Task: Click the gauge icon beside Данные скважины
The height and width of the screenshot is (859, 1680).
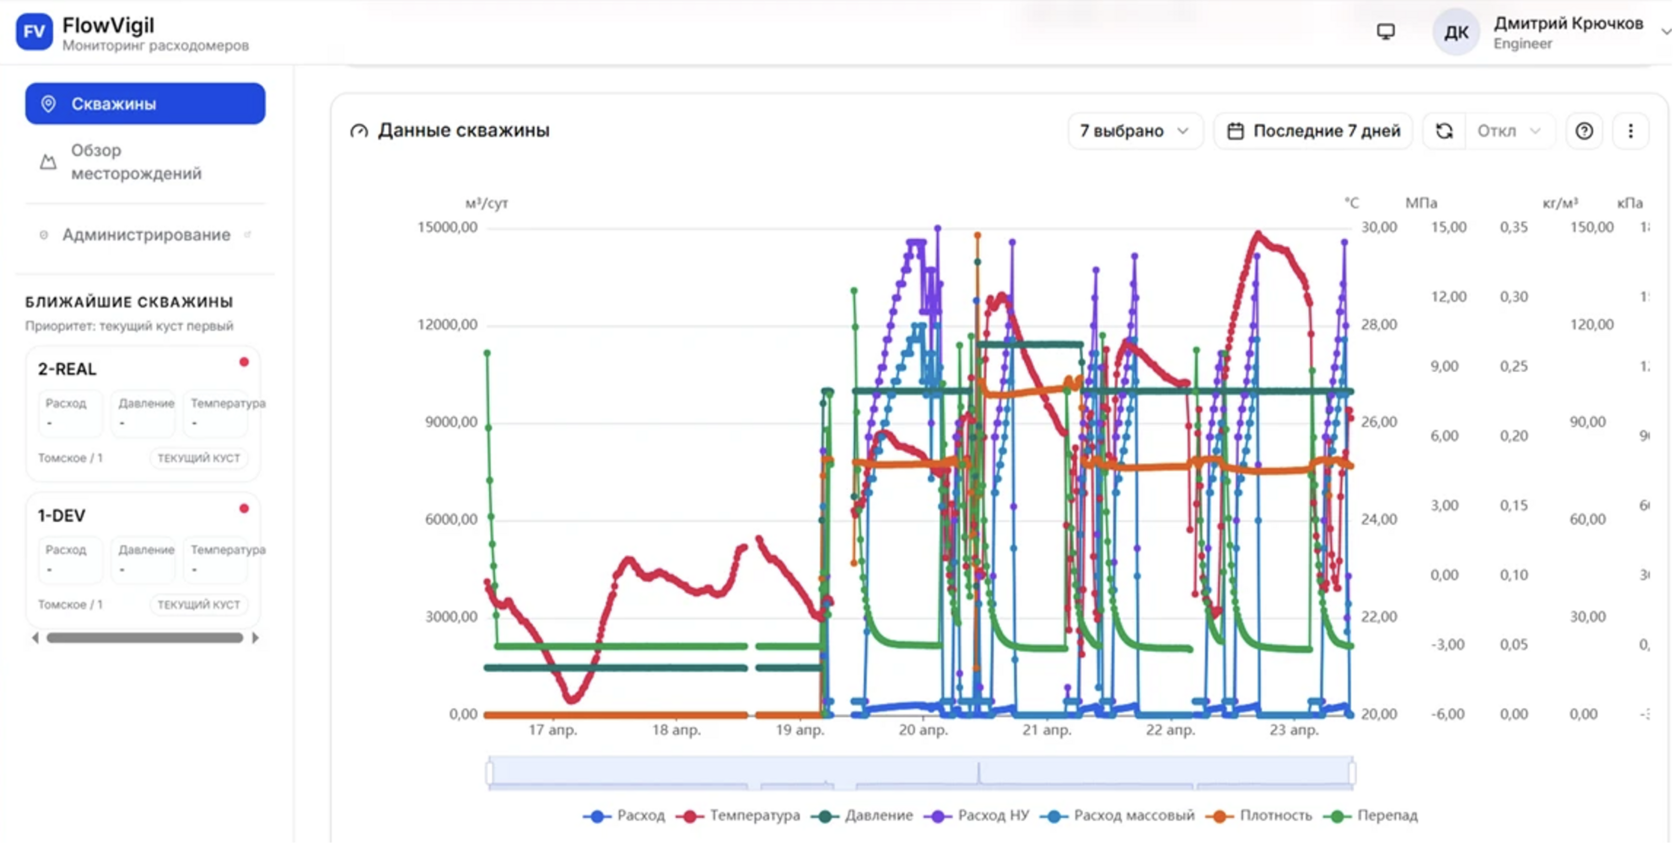Action: [x=359, y=131]
